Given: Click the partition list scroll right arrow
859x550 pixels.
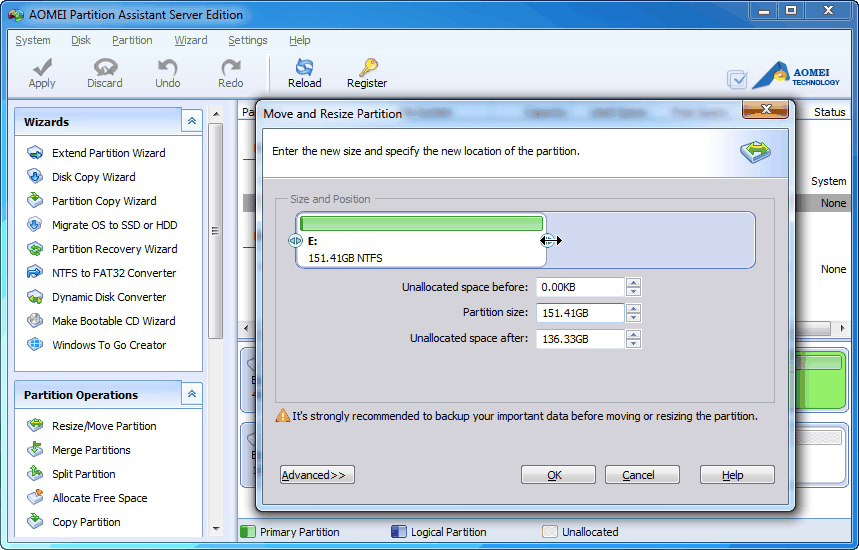Looking at the screenshot, I should coord(842,328).
